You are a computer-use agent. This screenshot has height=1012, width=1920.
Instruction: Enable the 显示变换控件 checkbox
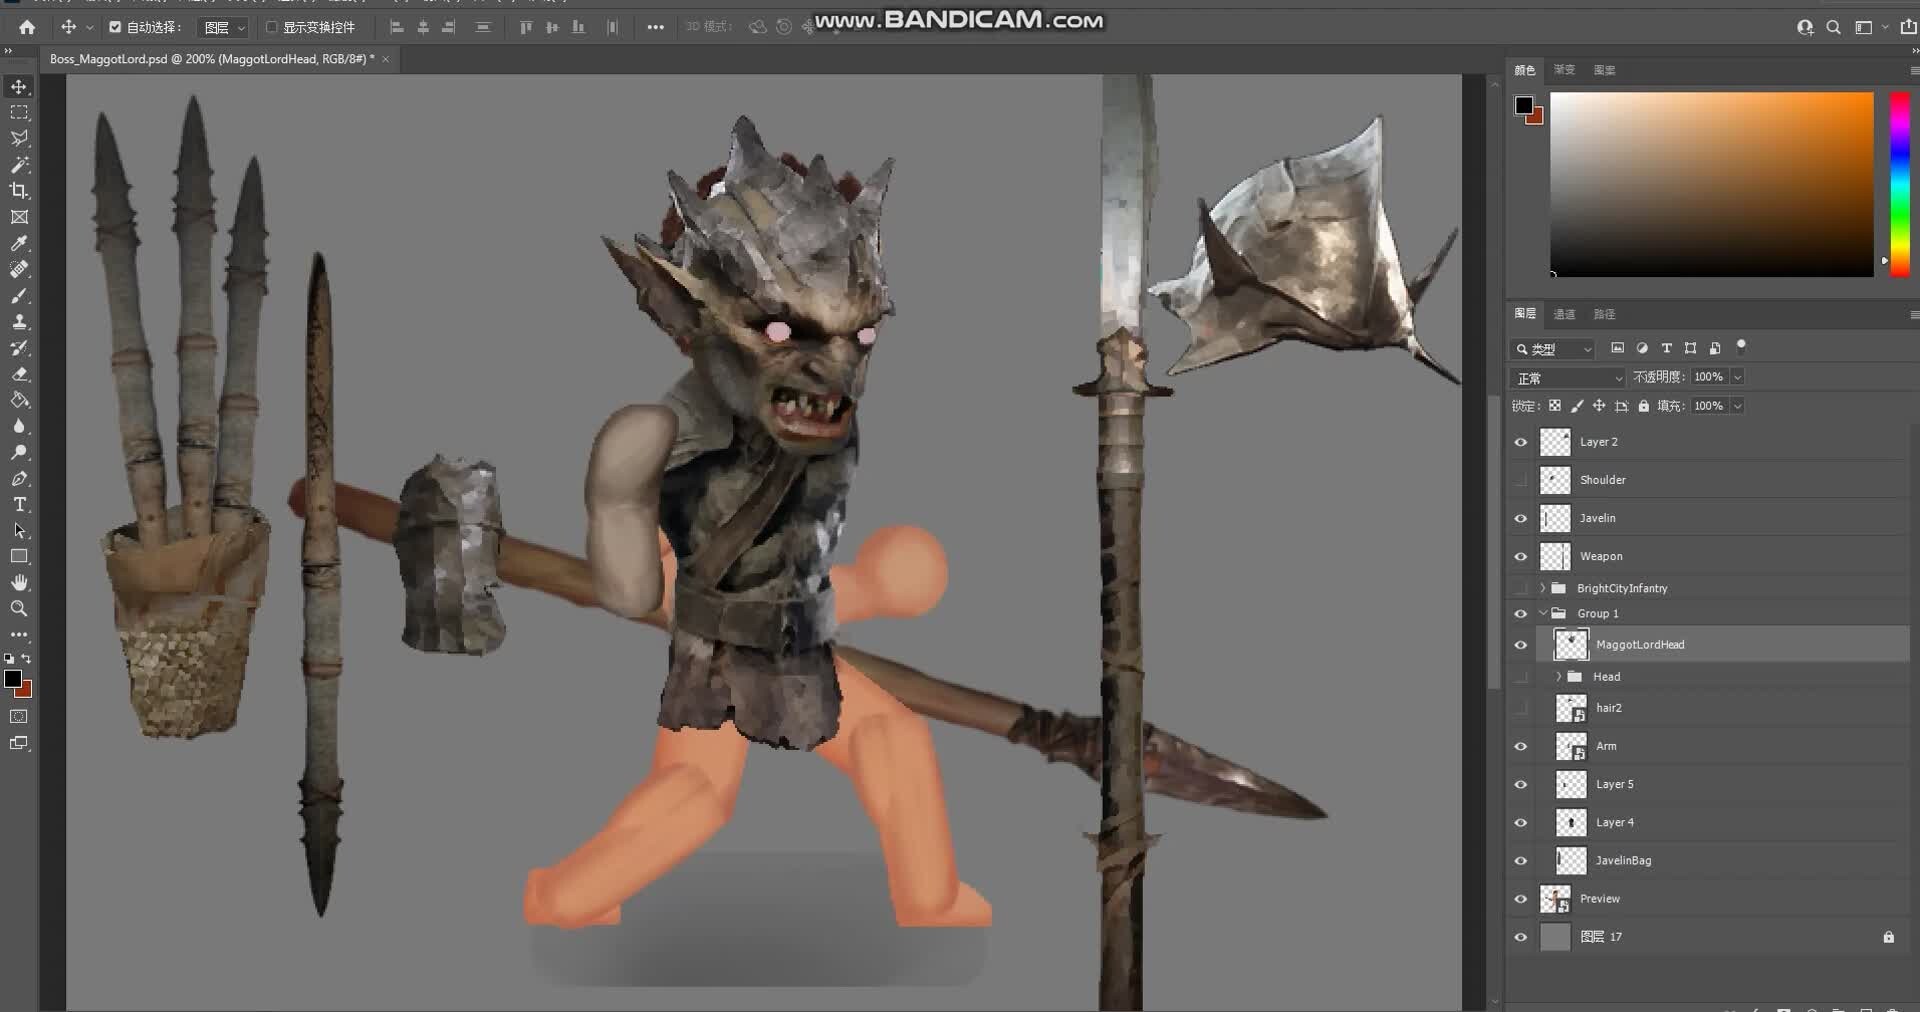(270, 27)
